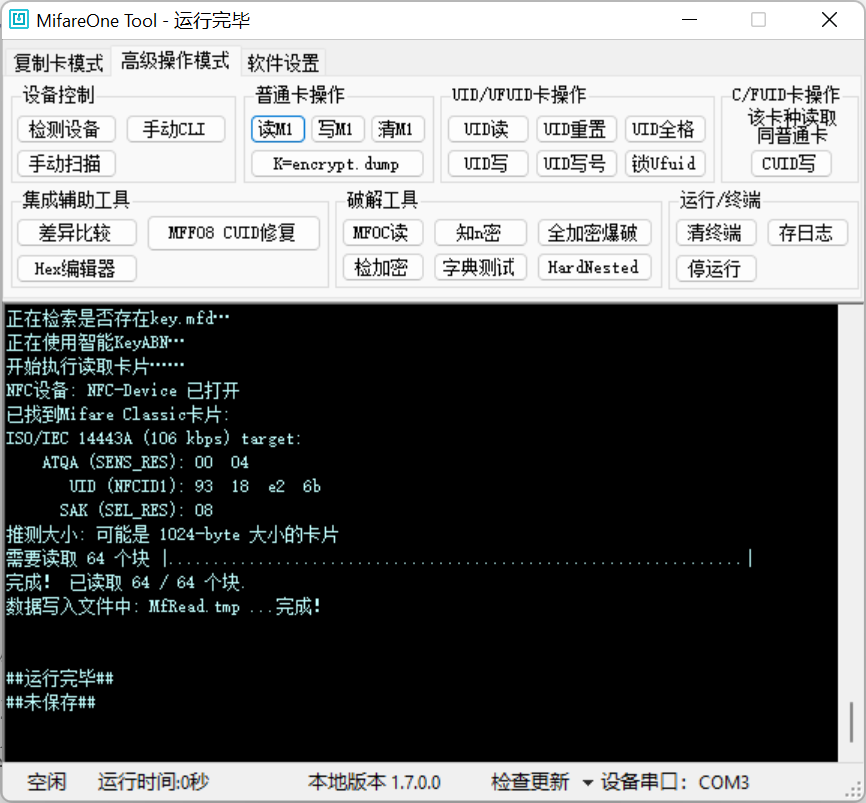Click the read progress dots bar in terminal
The width and height of the screenshot is (866, 803).
click(x=458, y=558)
